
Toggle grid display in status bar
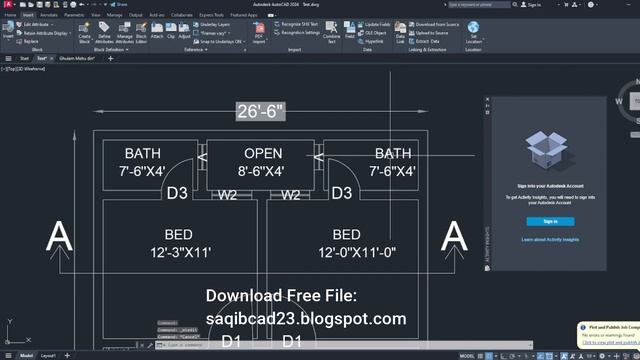[x=480, y=356]
